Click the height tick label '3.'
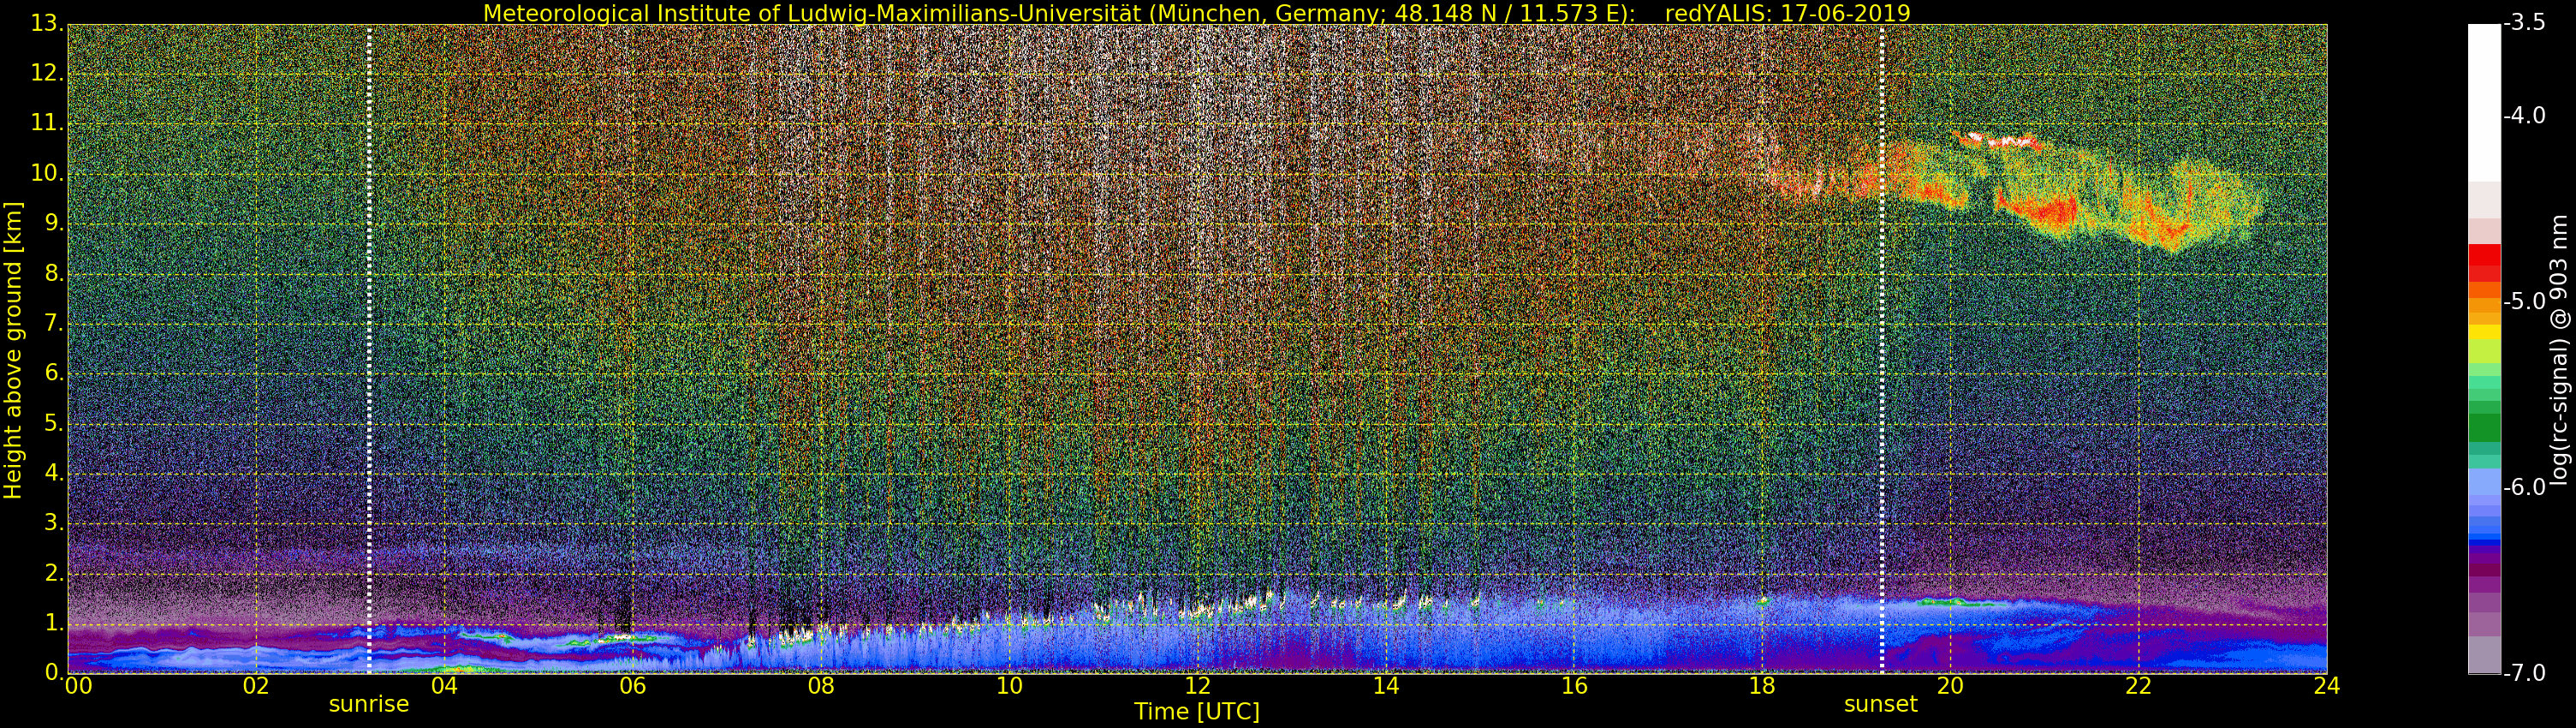Image resolution: width=2576 pixels, height=728 pixels. 54,523
